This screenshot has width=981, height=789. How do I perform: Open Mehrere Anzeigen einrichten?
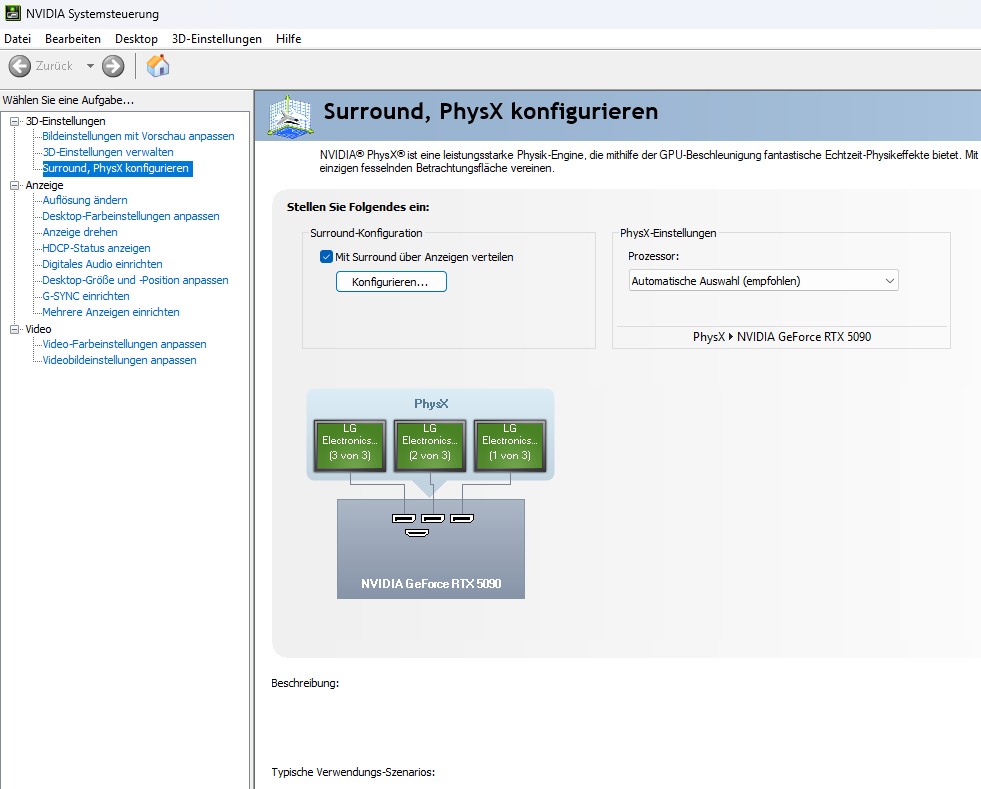pos(111,312)
